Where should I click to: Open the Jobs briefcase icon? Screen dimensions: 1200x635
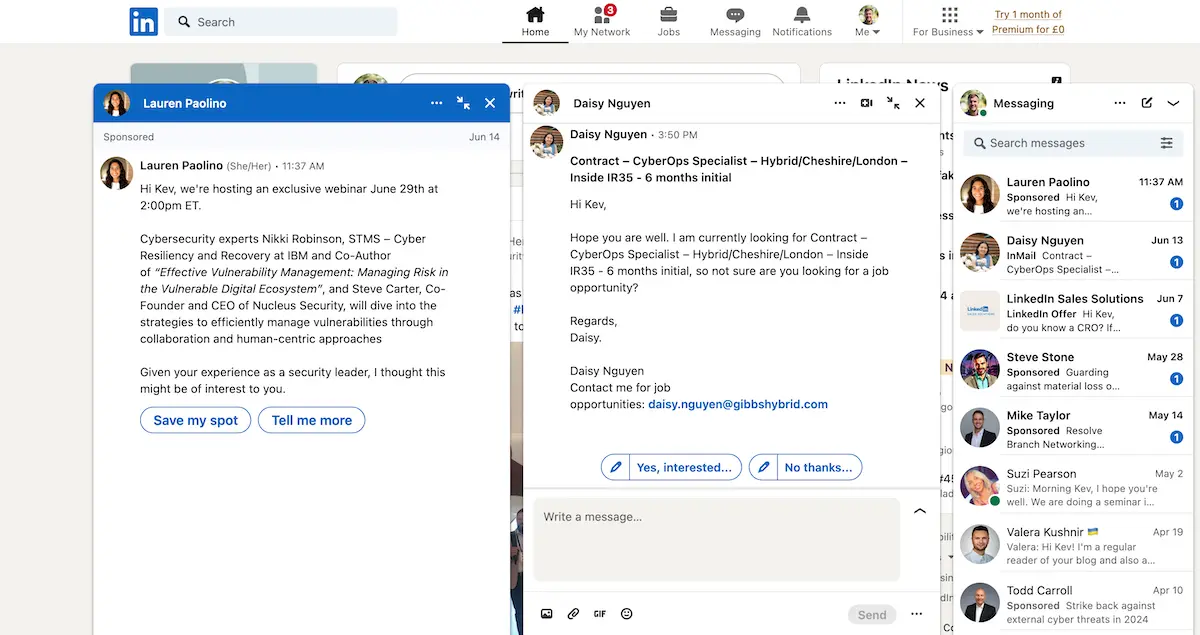coord(669,15)
